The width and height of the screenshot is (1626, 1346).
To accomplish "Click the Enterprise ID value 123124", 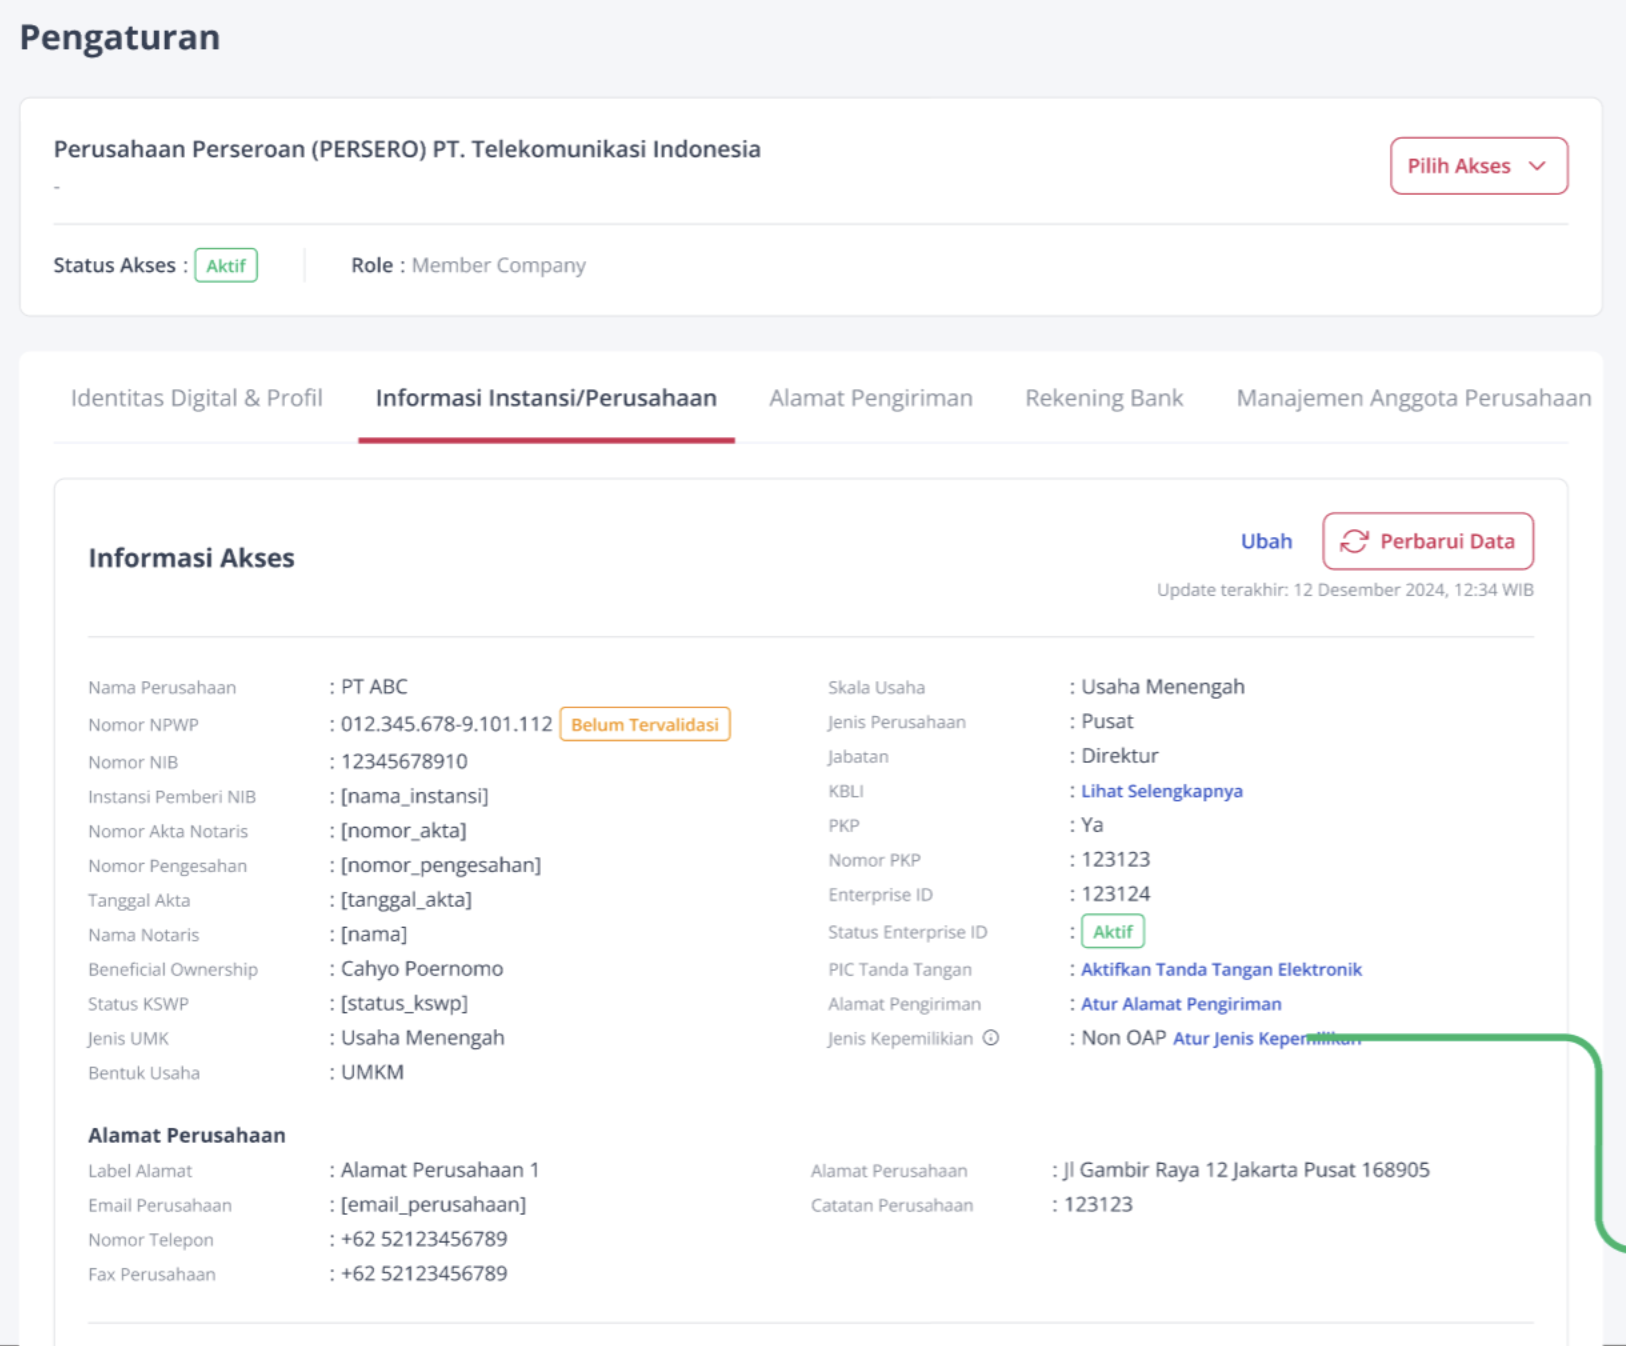I will coord(1116,894).
